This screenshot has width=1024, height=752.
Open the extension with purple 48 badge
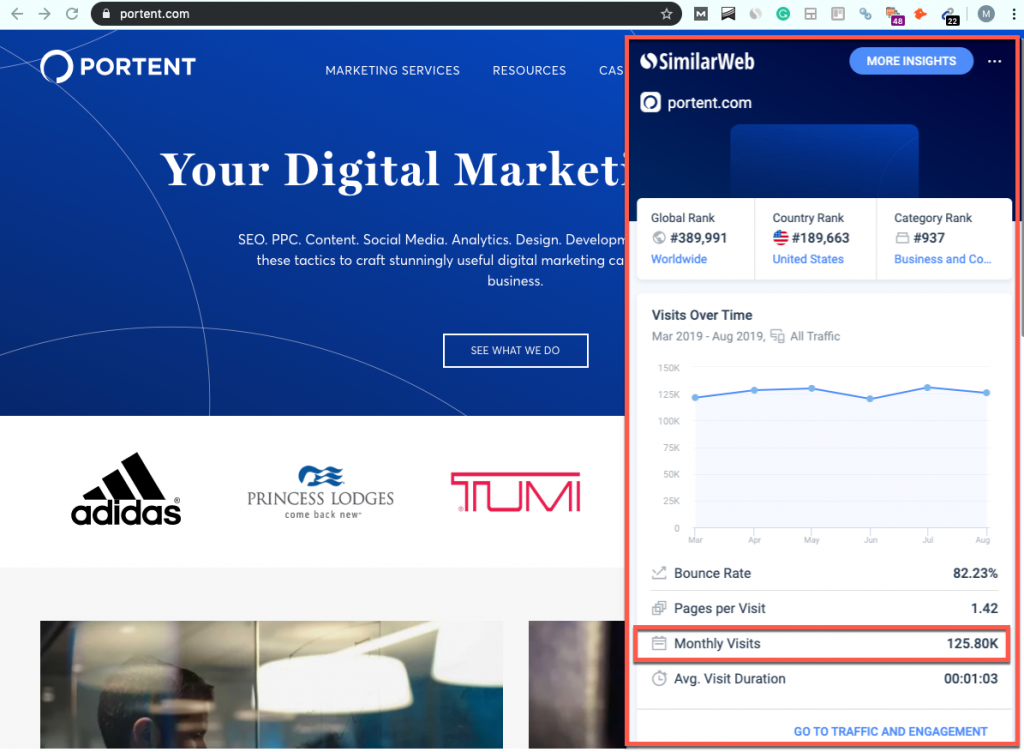pyautogui.click(x=894, y=16)
